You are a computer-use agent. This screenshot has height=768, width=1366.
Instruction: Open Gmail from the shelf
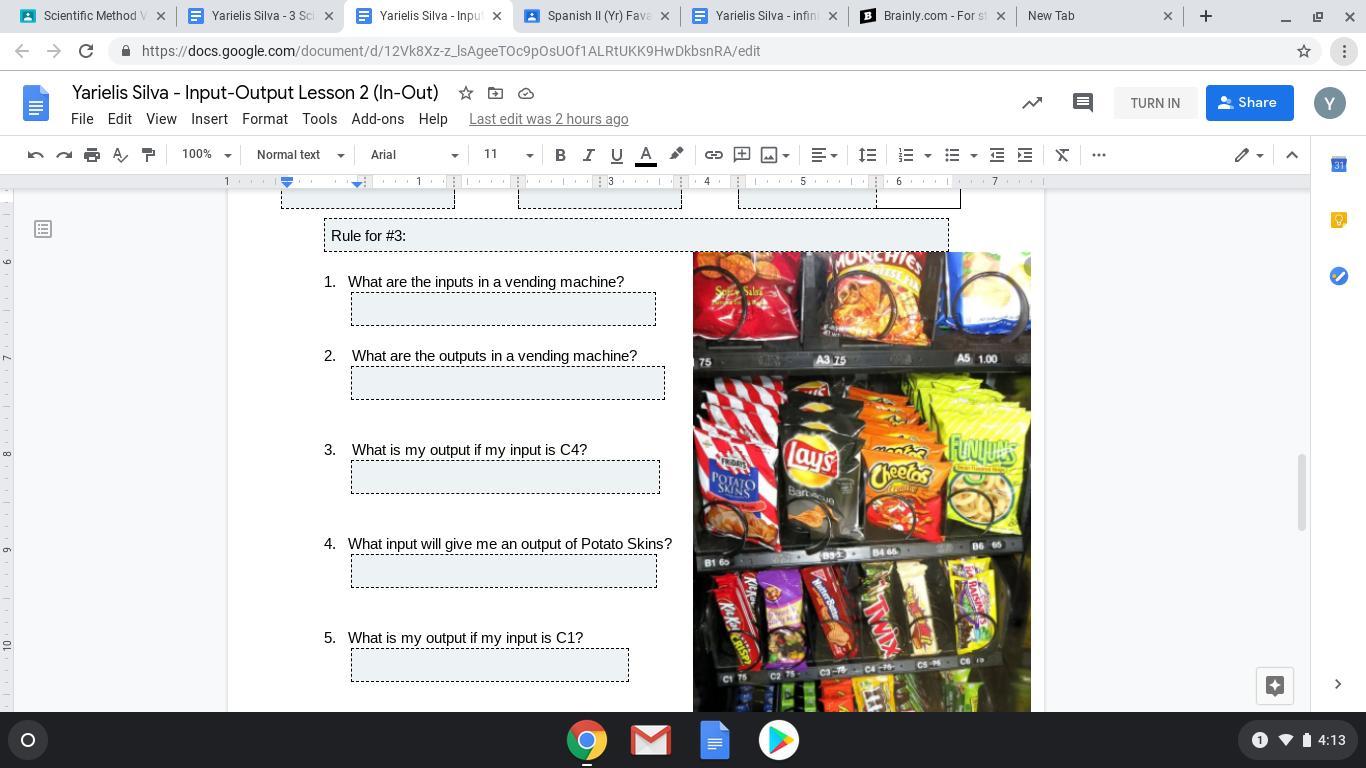(x=651, y=740)
